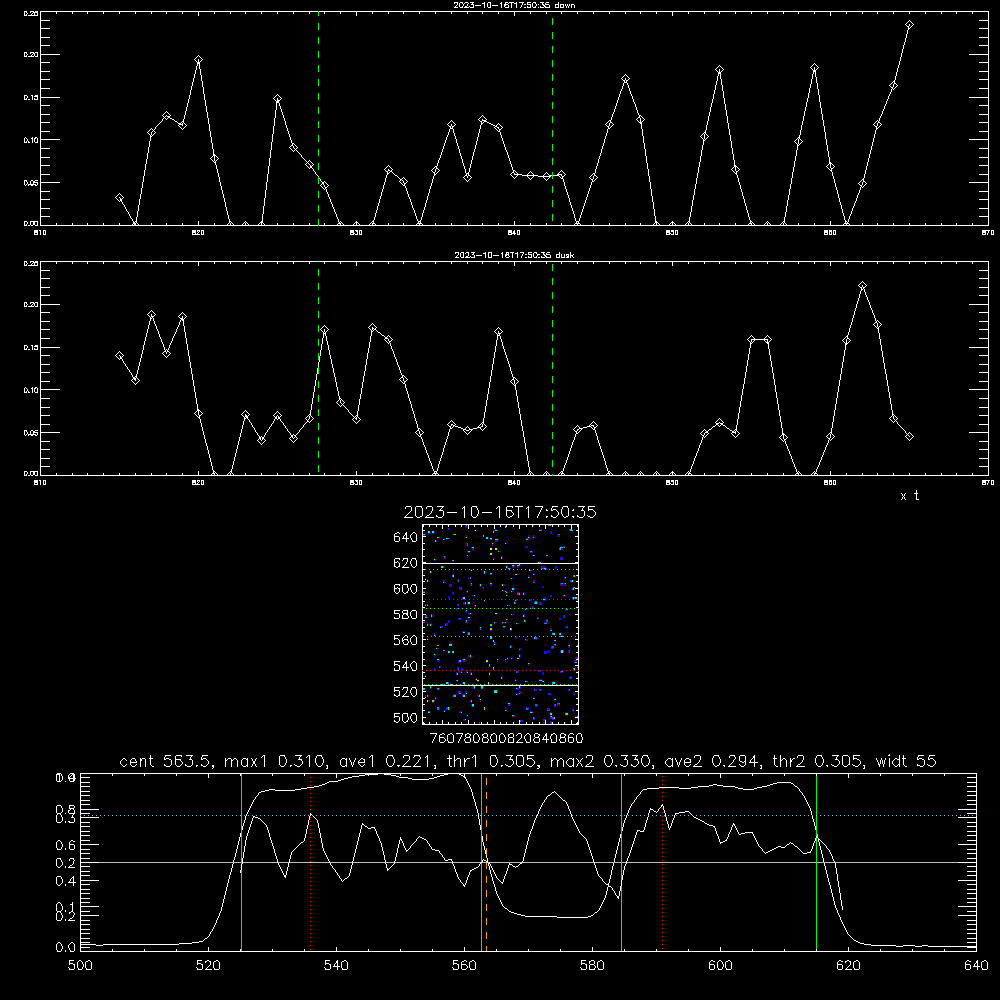Click the highest diamond point in dusk plot
The width and height of the screenshot is (1000, 1000).
click(x=862, y=286)
